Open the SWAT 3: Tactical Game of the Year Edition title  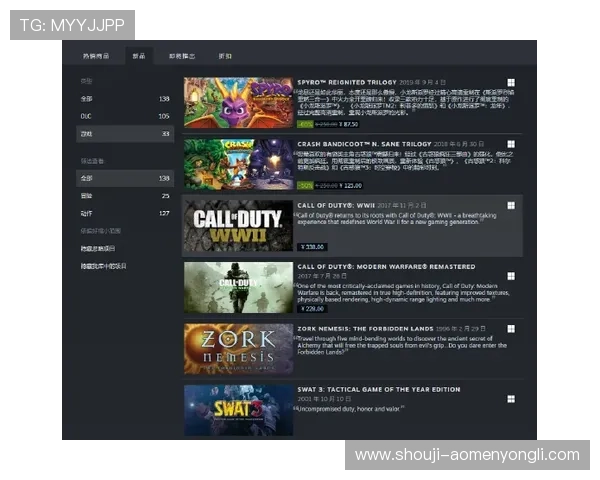(378, 389)
